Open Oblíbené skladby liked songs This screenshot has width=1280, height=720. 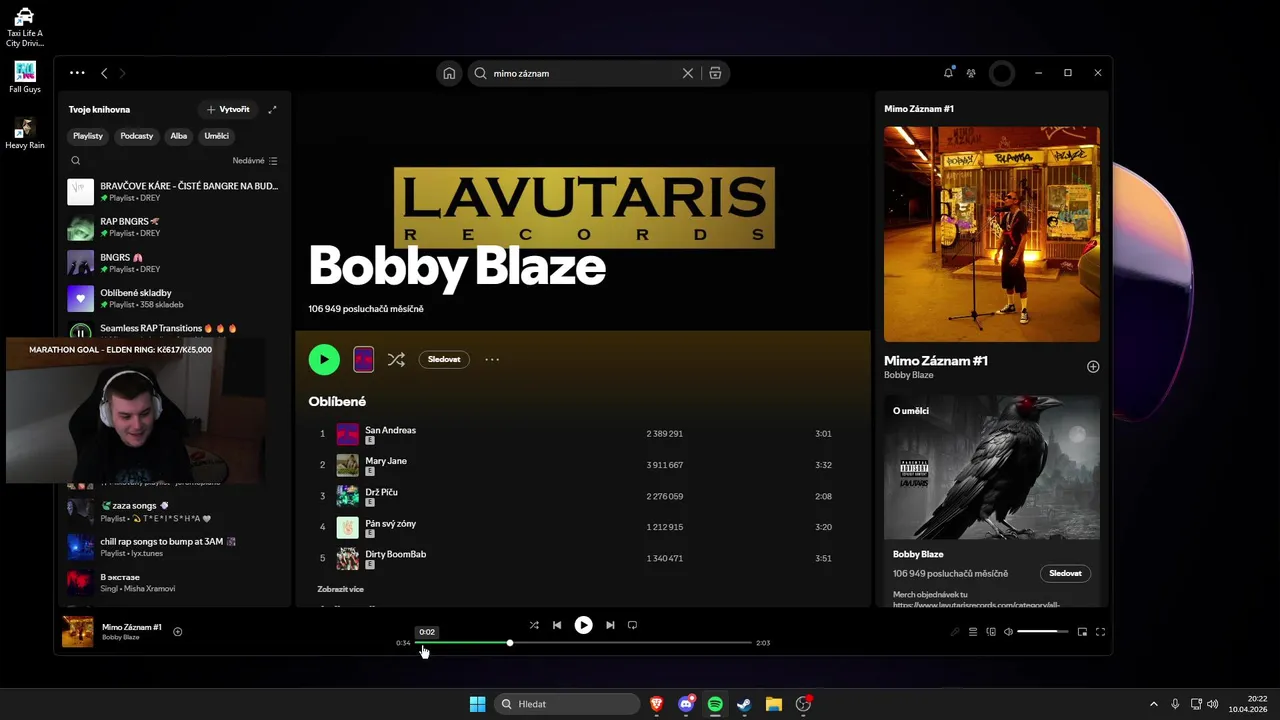174,298
